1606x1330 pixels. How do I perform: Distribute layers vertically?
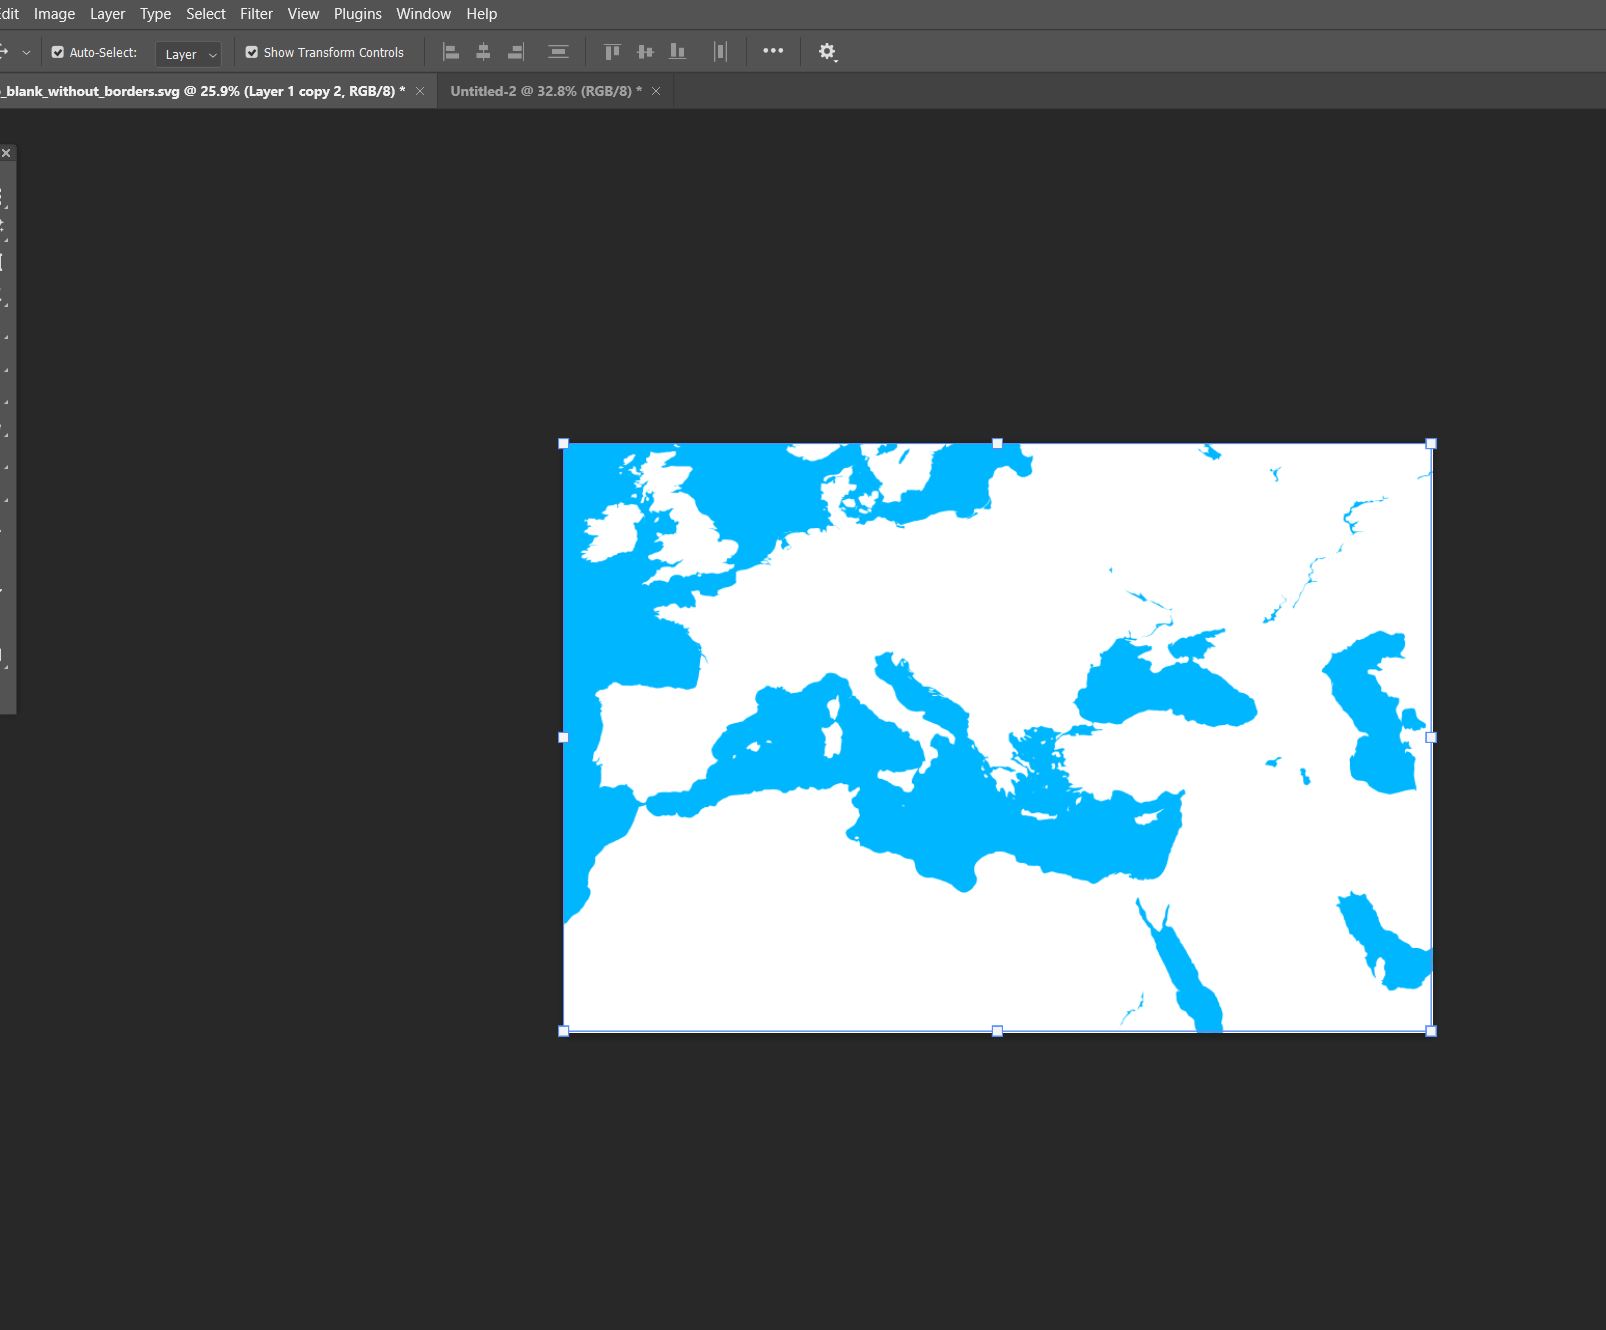tap(558, 52)
